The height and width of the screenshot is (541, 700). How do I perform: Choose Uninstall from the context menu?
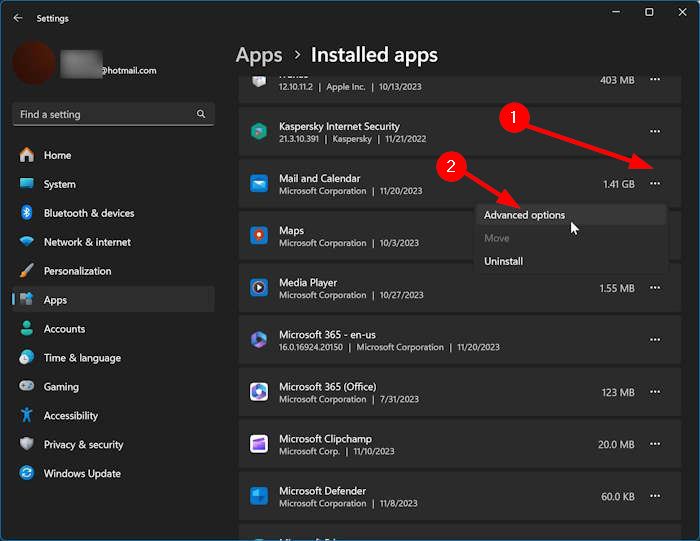(571, 261)
